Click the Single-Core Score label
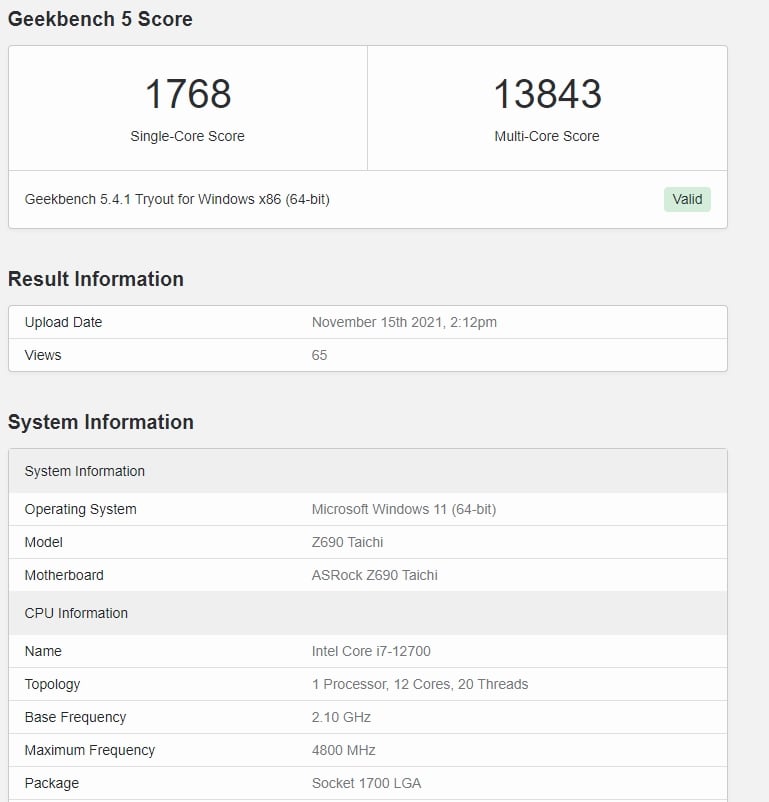The height and width of the screenshot is (802, 769). tap(187, 136)
